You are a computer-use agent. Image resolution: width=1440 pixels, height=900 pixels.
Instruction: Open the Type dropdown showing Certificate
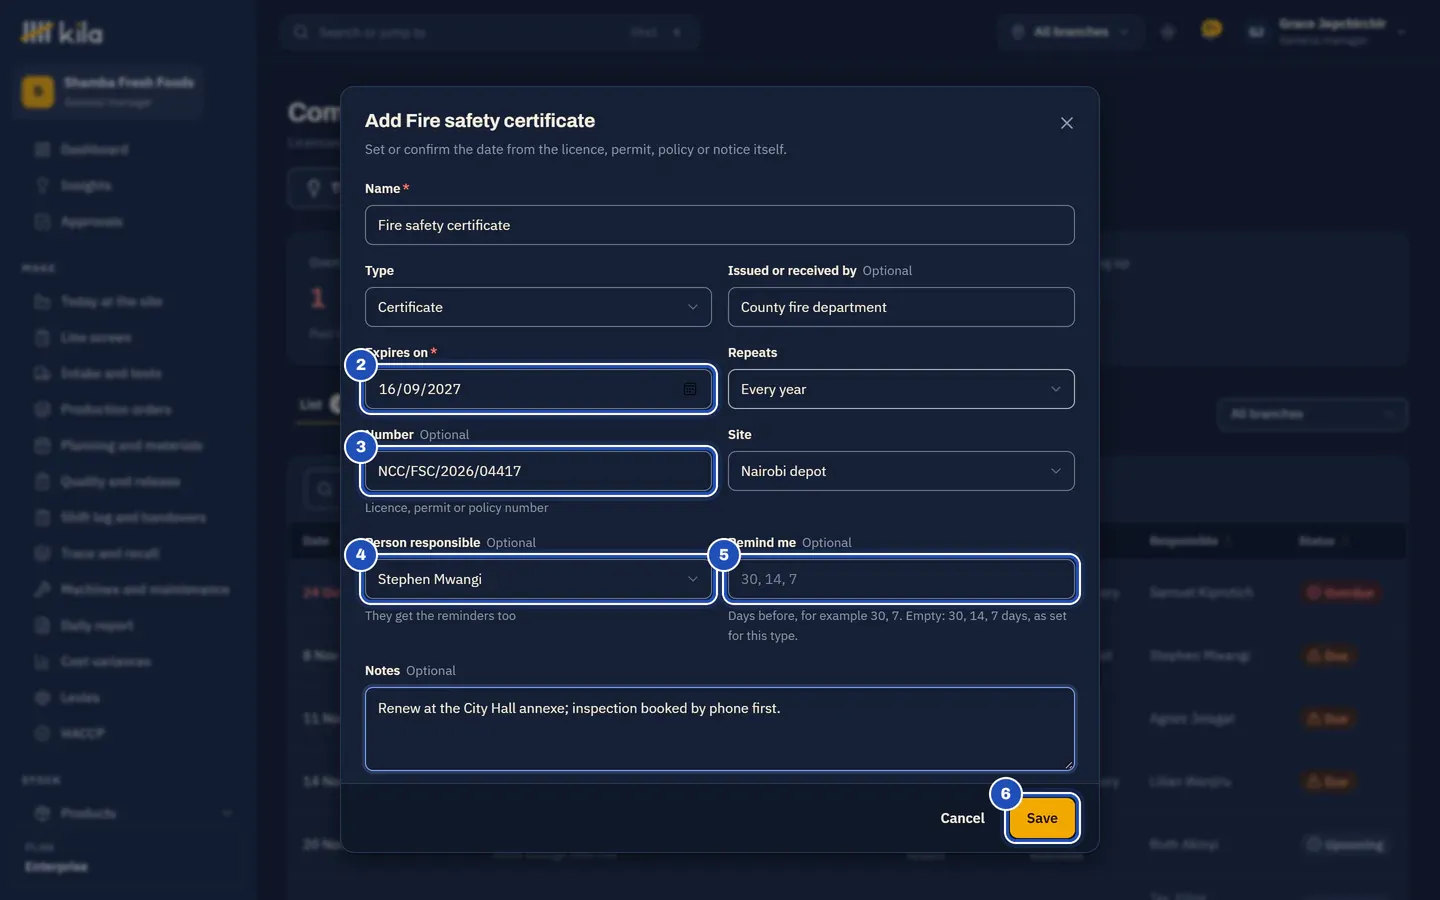tap(538, 307)
